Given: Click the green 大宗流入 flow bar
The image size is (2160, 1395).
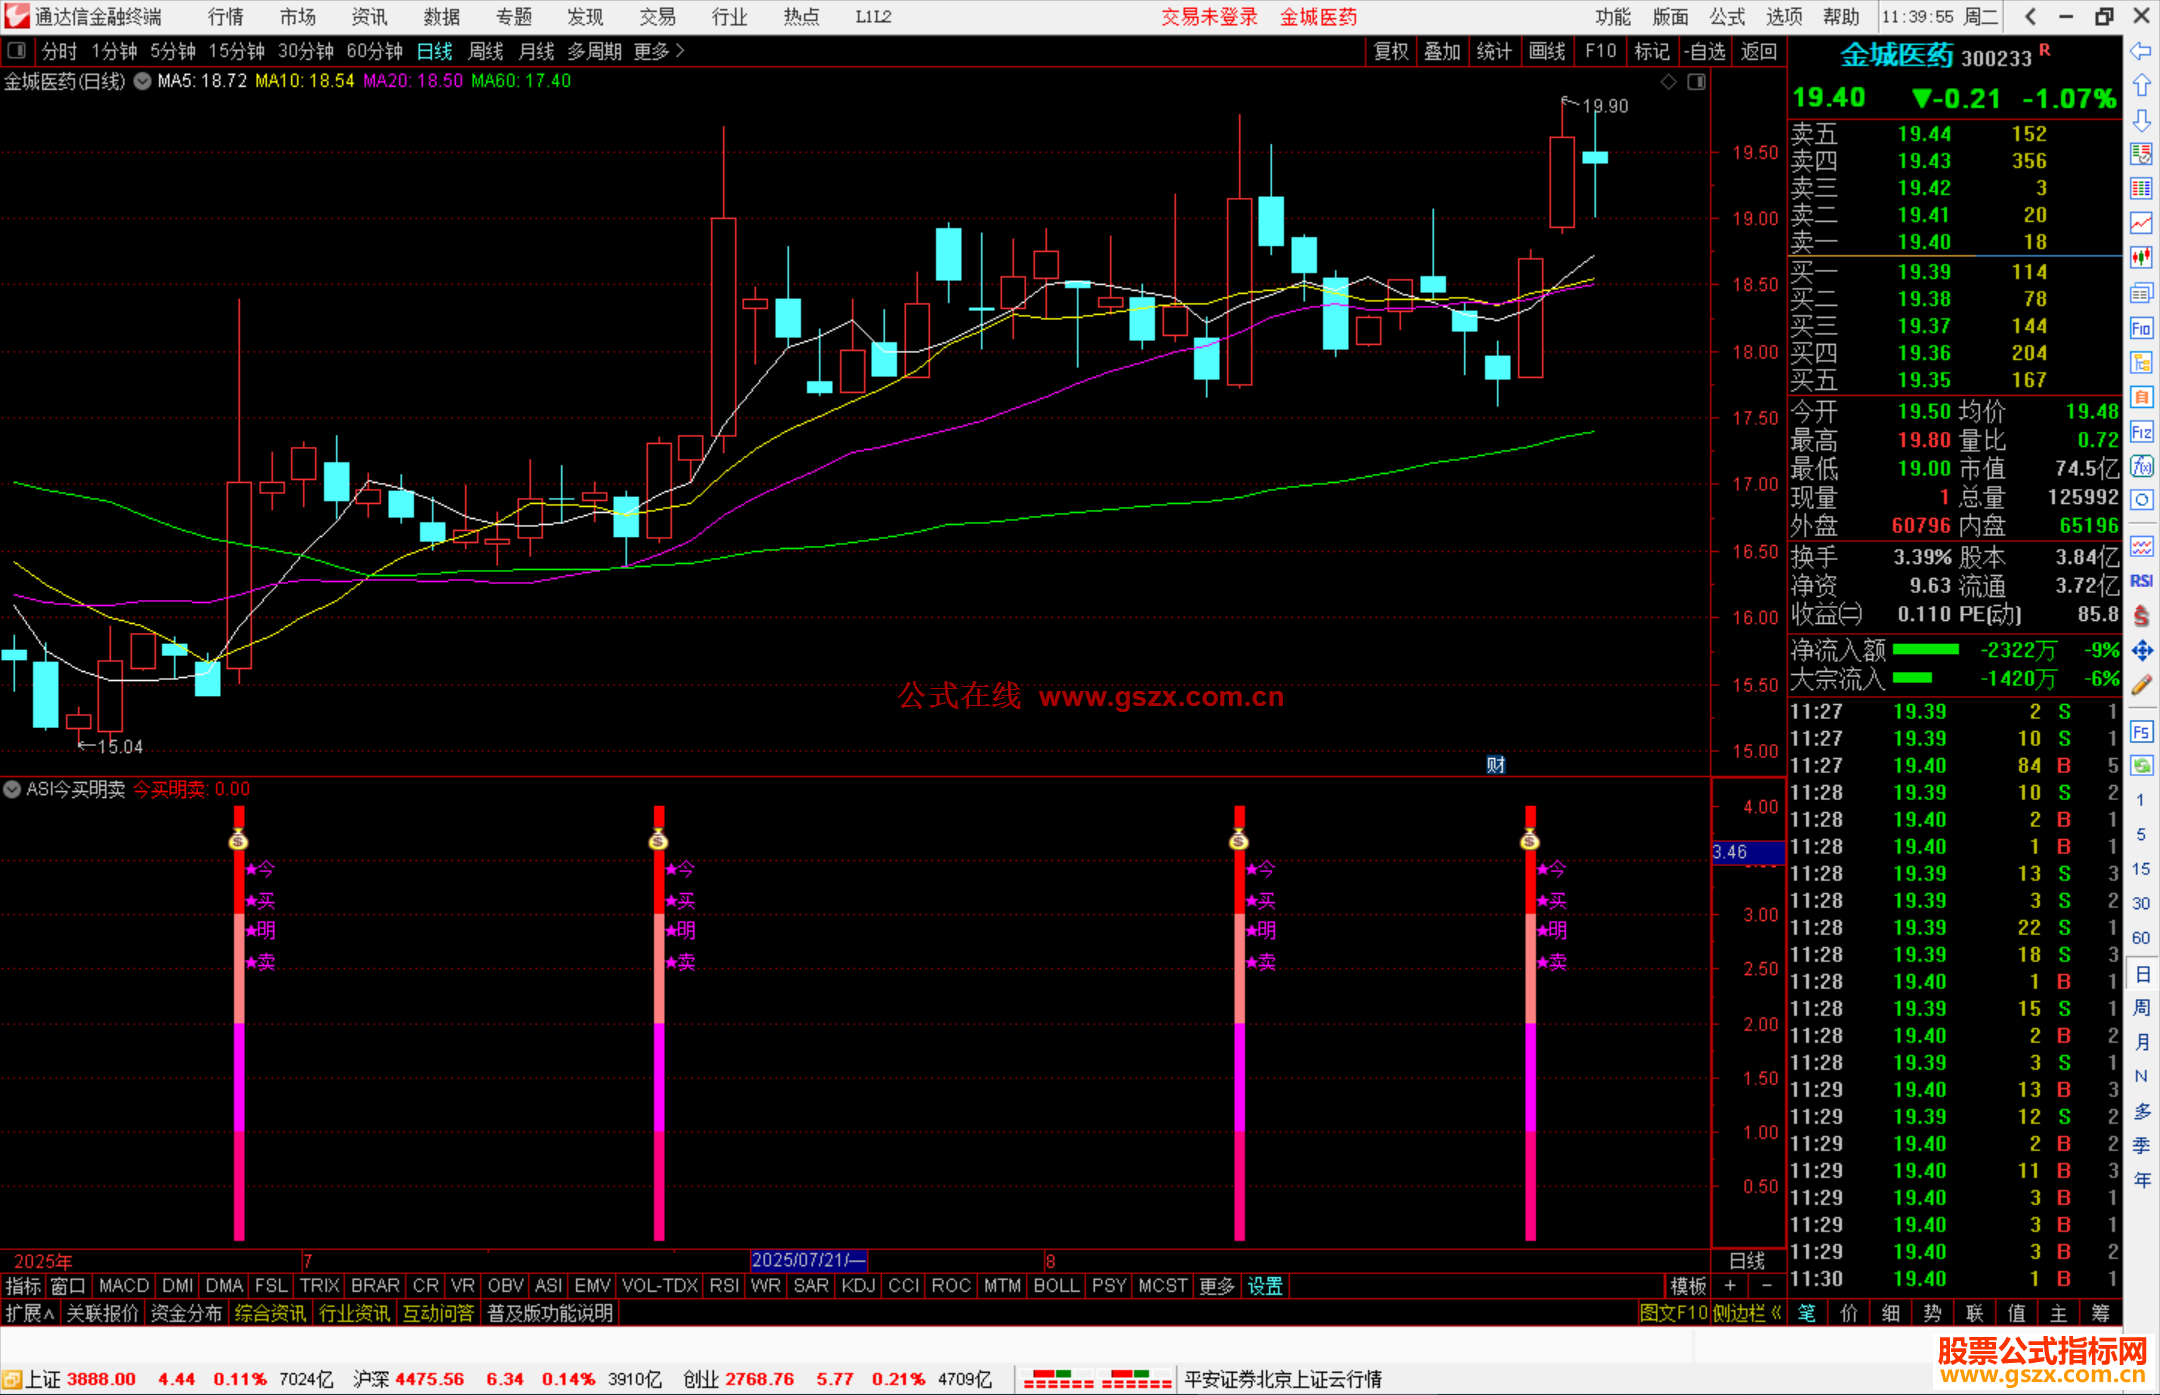Looking at the screenshot, I should [x=1913, y=678].
